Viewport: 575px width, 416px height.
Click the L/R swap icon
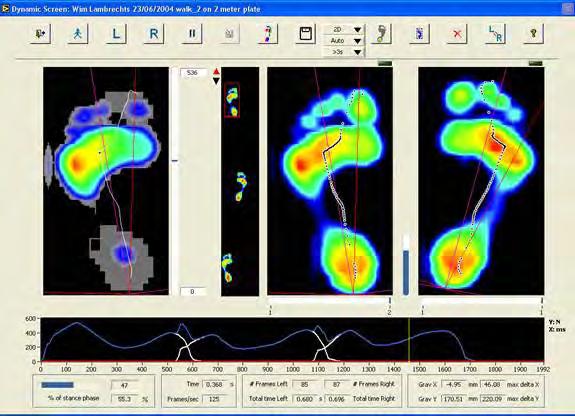pyautogui.click(x=495, y=34)
